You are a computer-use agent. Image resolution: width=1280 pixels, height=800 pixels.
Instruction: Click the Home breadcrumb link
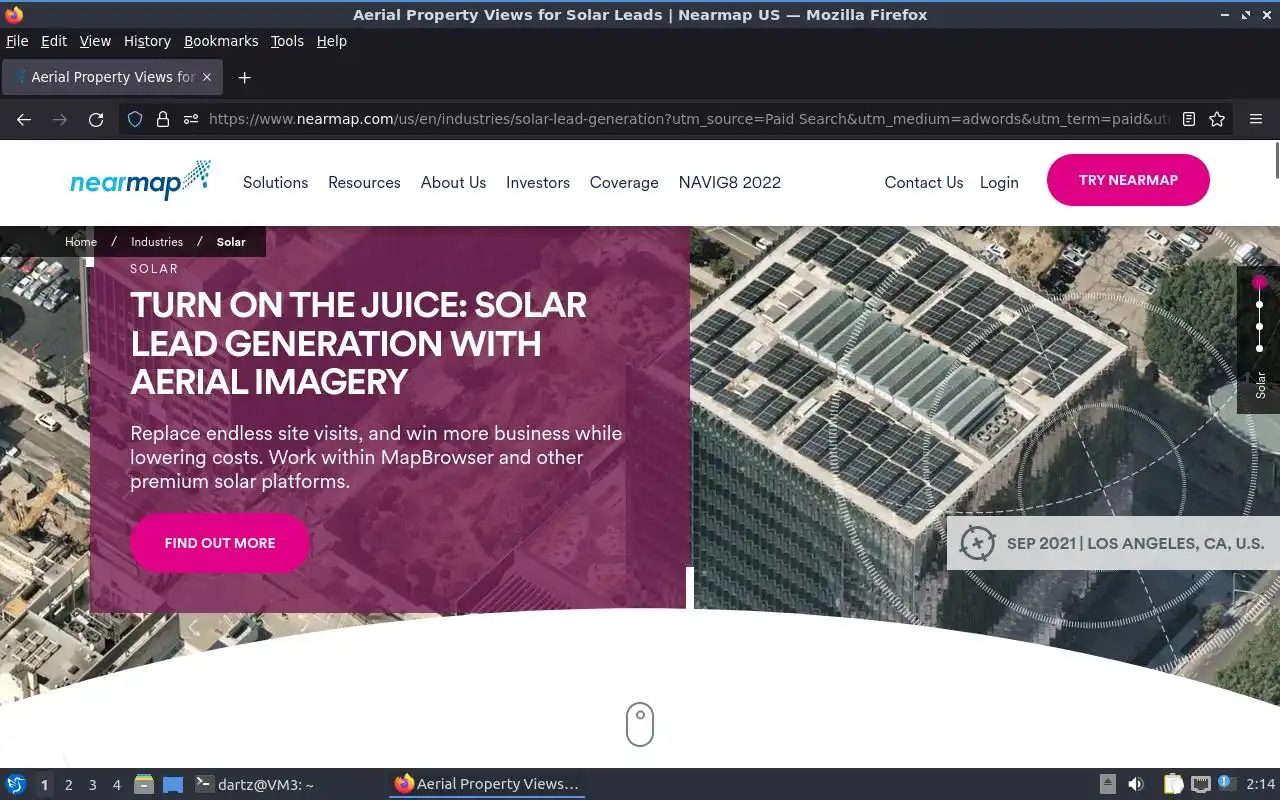[x=81, y=242]
